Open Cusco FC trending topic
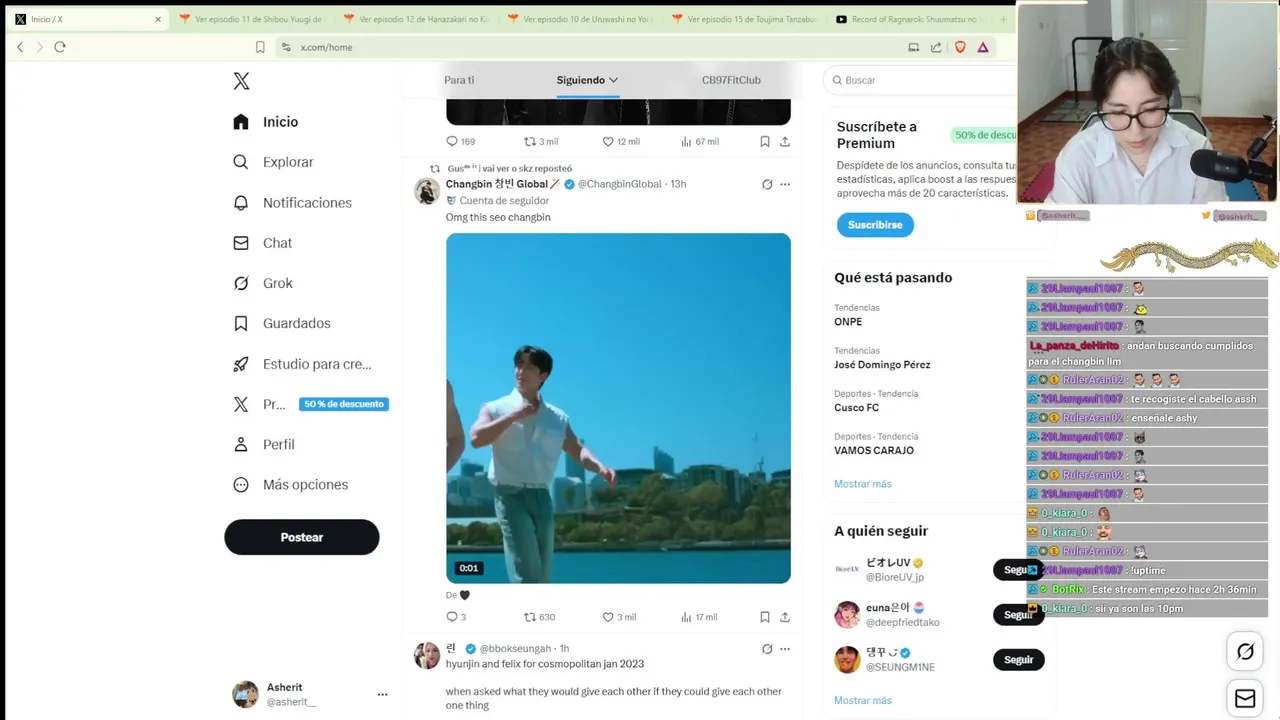Viewport: 1280px width, 720px height. click(856, 408)
